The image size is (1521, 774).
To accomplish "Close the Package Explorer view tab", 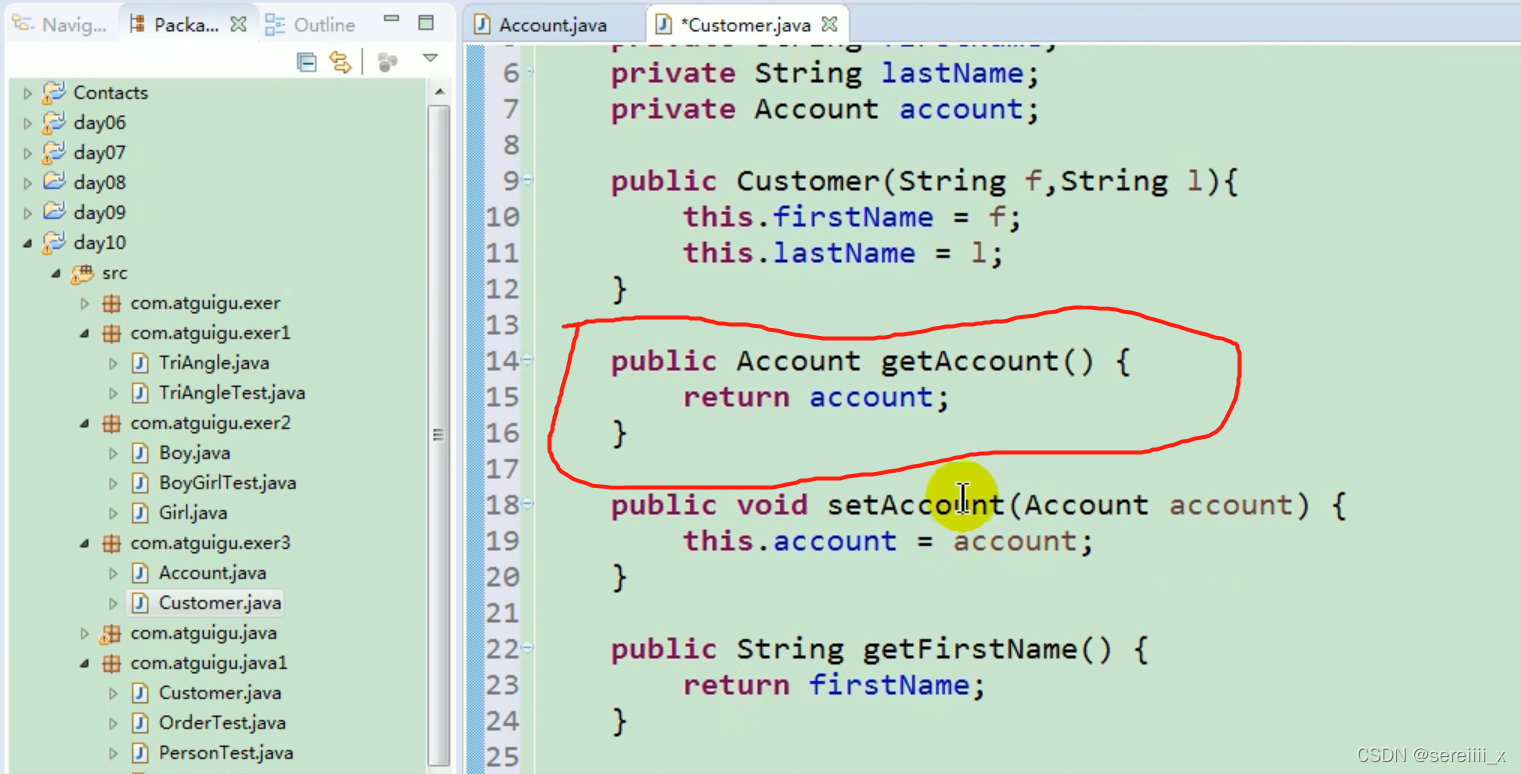I will point(238,24).
